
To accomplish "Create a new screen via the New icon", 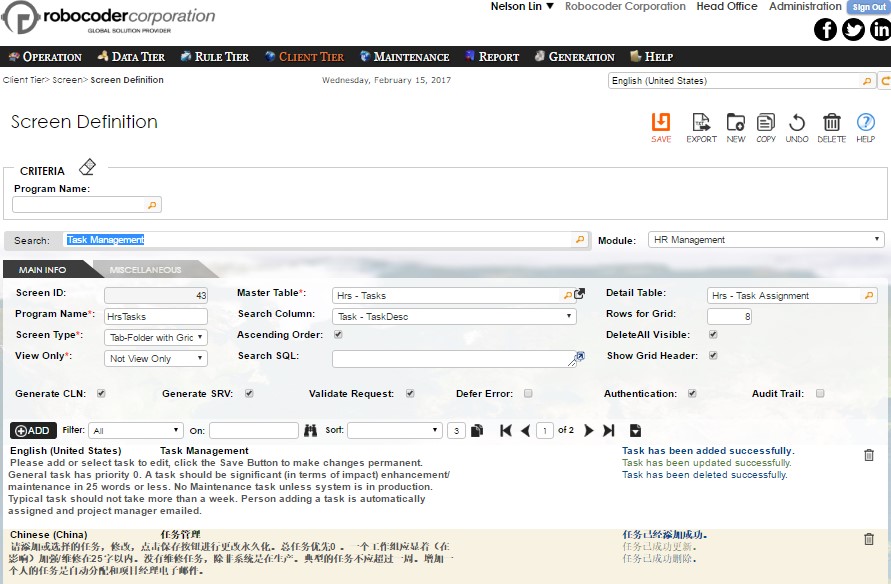I will [737, 122].
